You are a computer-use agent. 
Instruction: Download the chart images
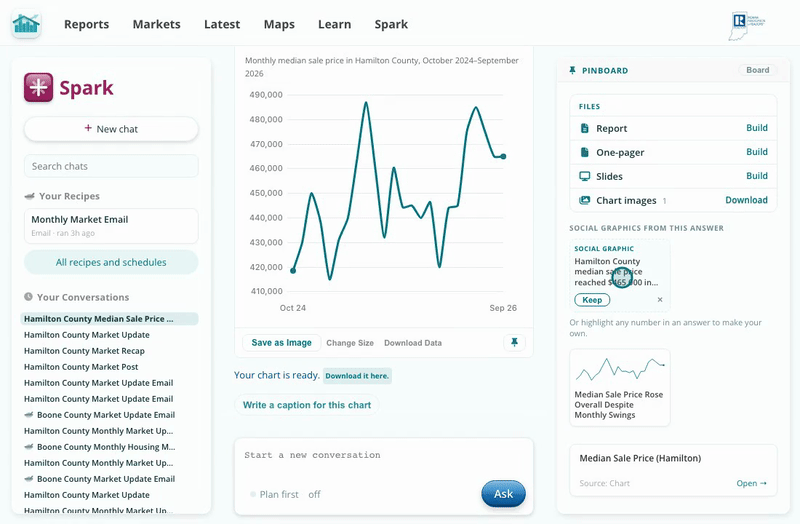coord(746,200)
